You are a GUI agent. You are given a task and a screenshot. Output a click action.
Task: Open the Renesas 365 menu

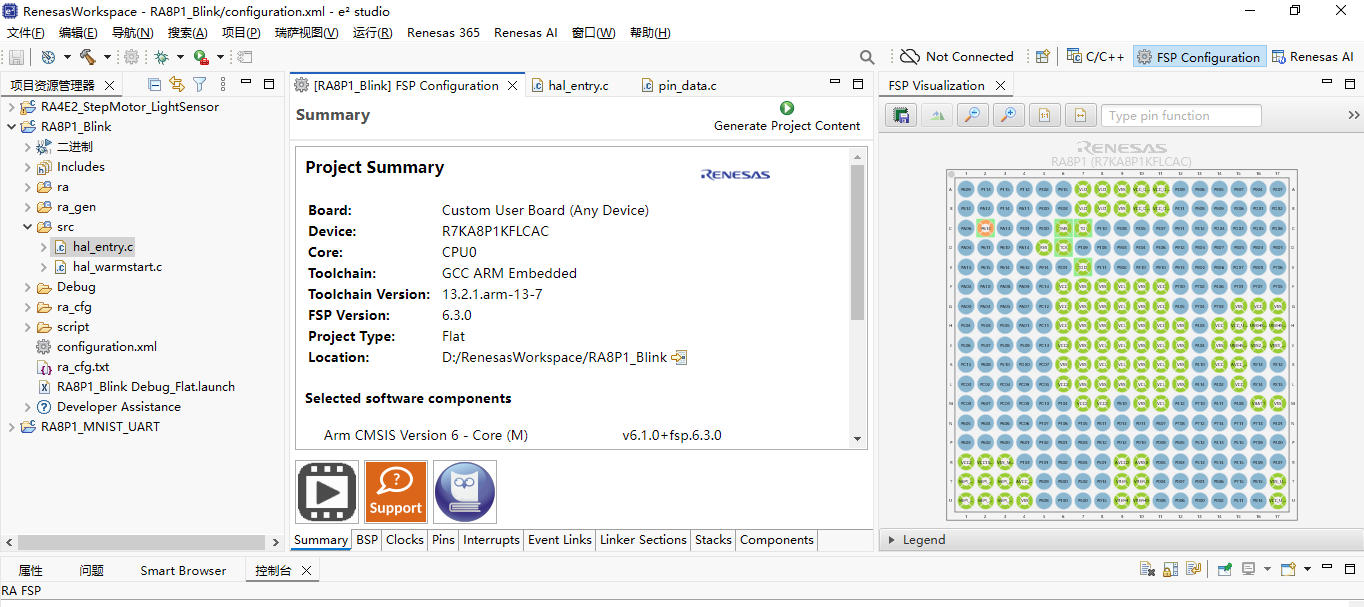coord(443,32)
